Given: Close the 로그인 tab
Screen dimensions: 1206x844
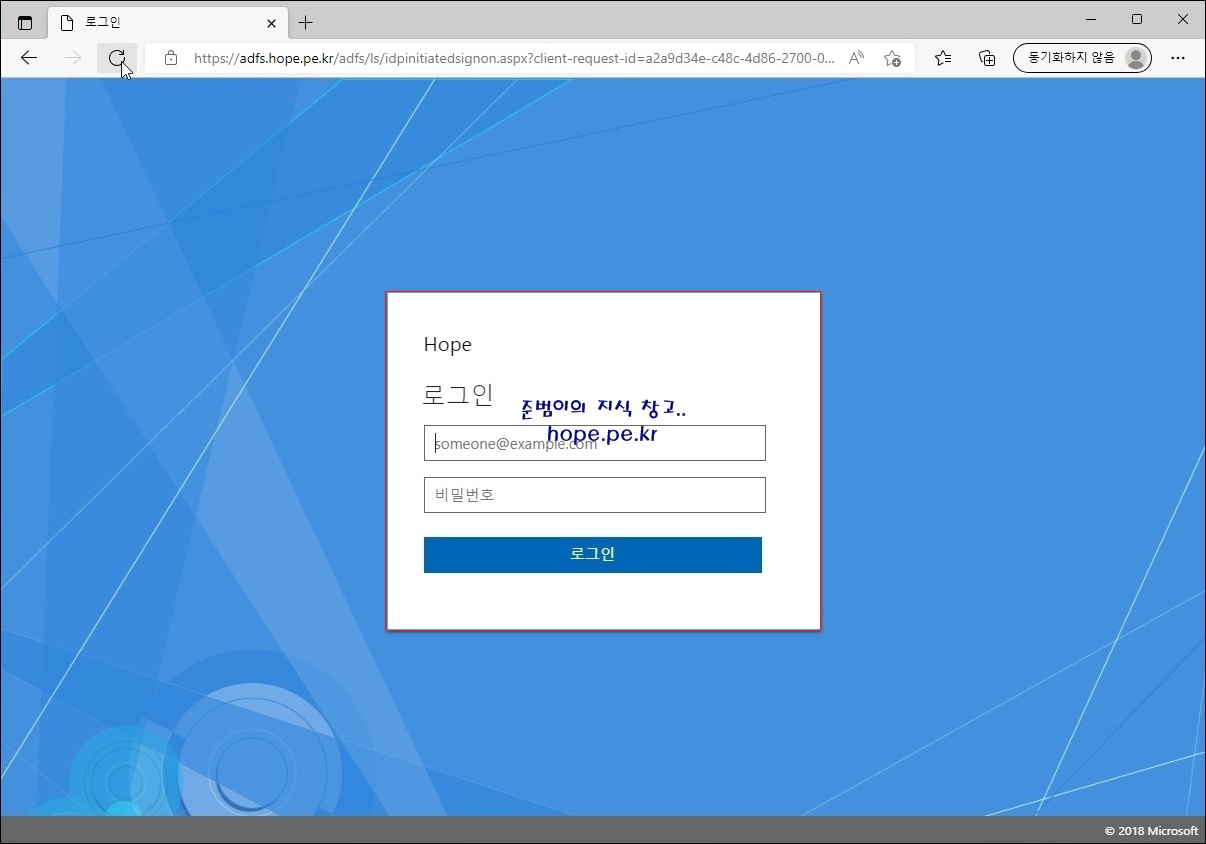Looking at the screenshot, I should coord(271,22).
